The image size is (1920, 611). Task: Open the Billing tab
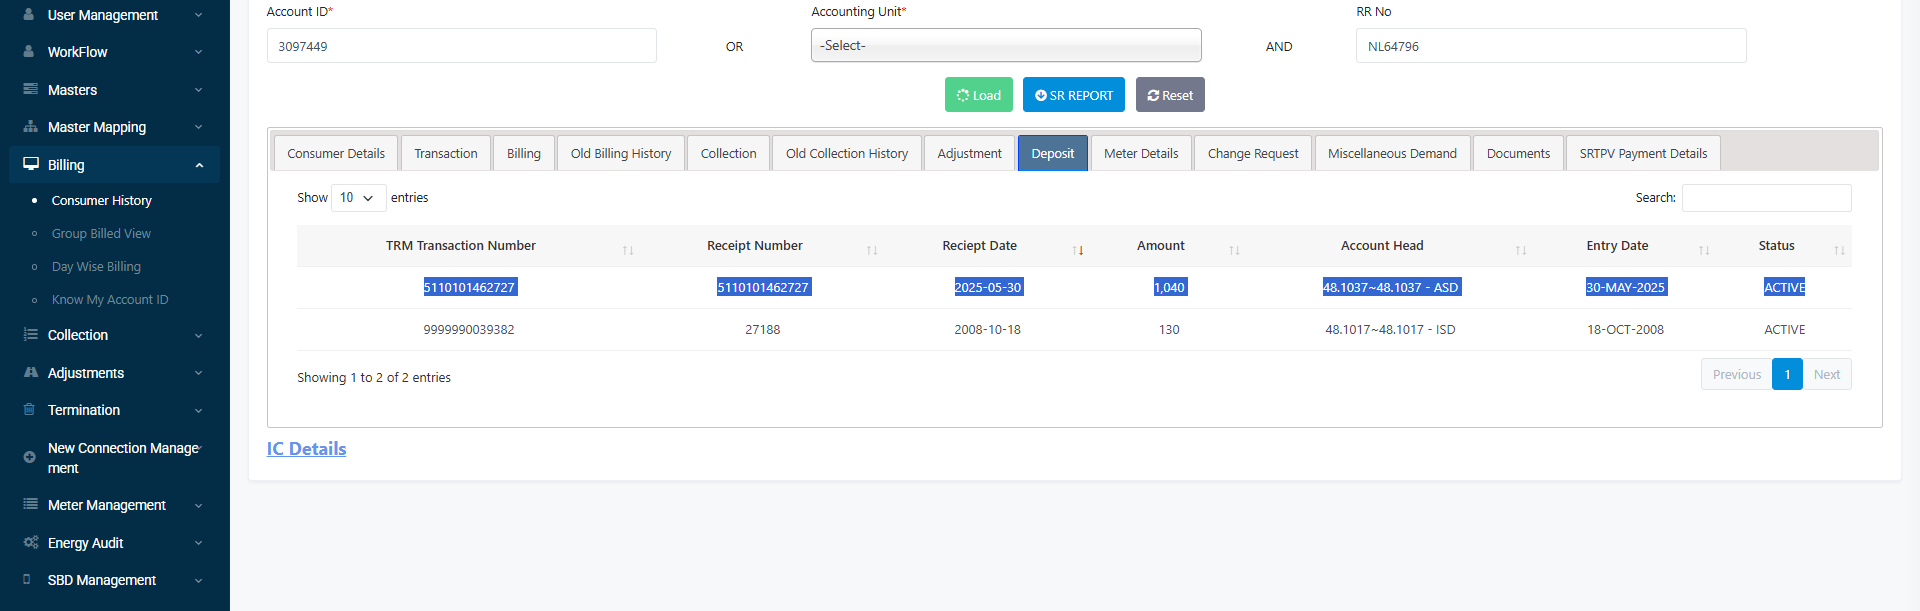pyautogui.click(x=524, y=153)
